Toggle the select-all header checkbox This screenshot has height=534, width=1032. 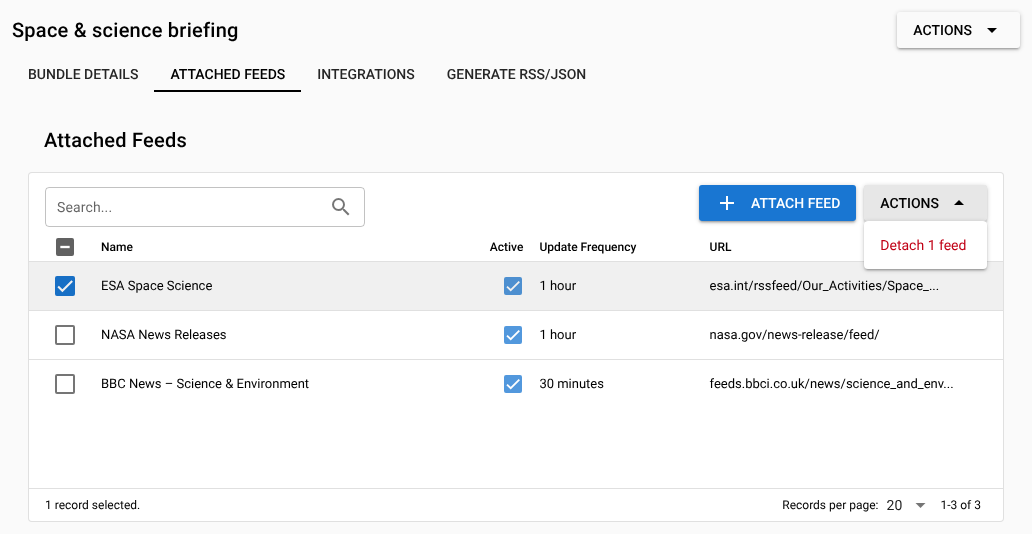(x=65, y=247)
